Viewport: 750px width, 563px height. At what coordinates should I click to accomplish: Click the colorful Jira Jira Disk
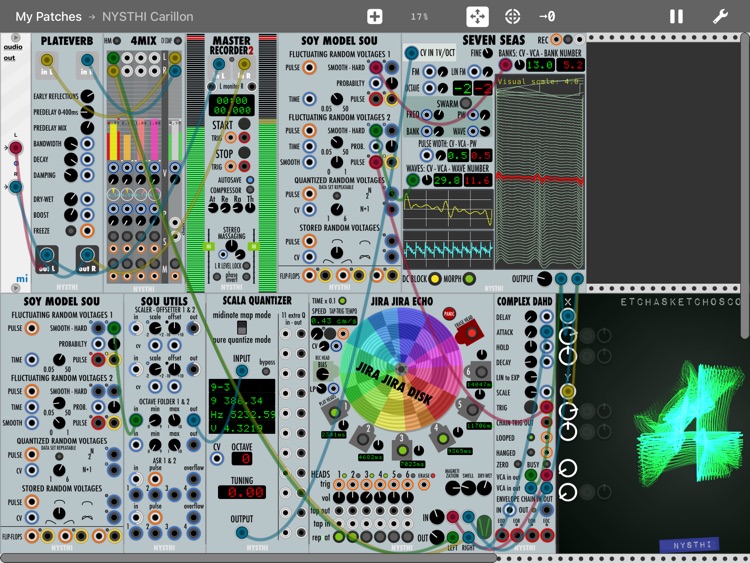[x=401, y=369]
